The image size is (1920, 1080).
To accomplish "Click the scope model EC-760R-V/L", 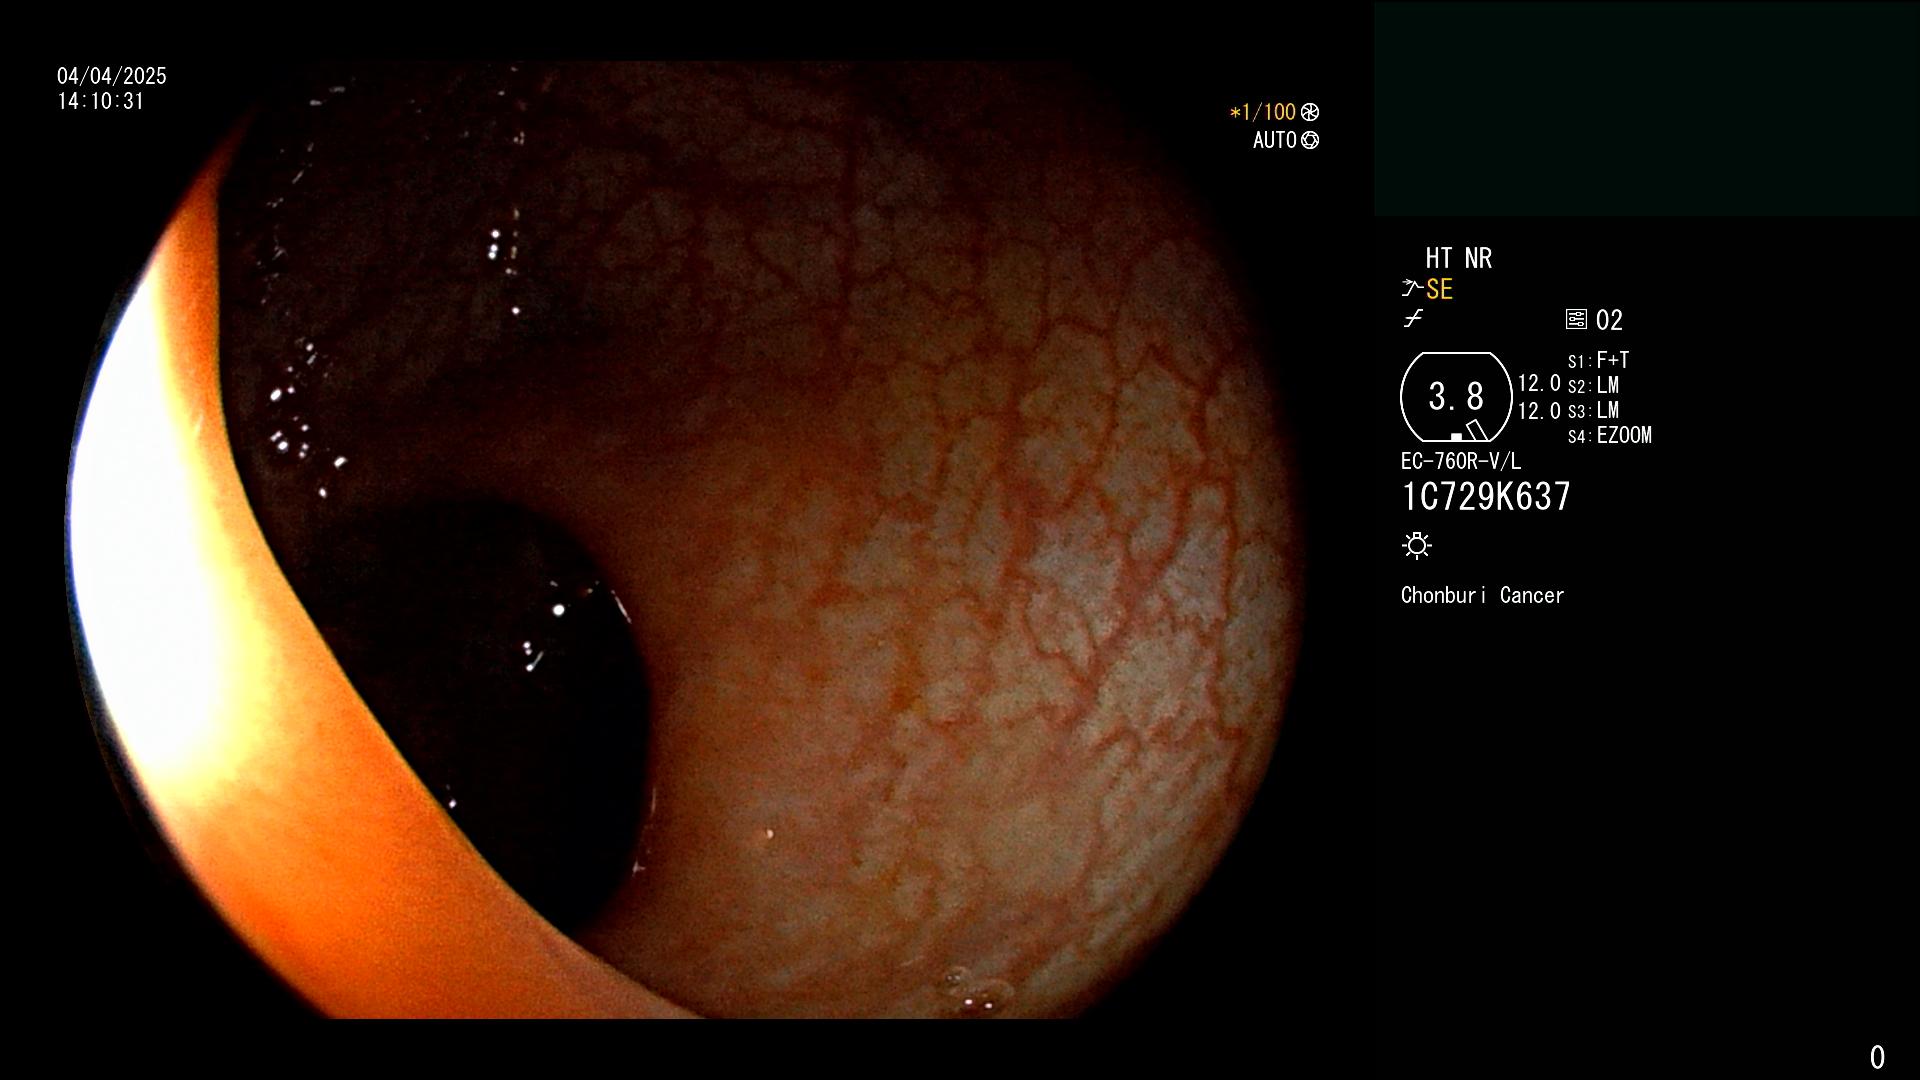I will click(1461, 461).
